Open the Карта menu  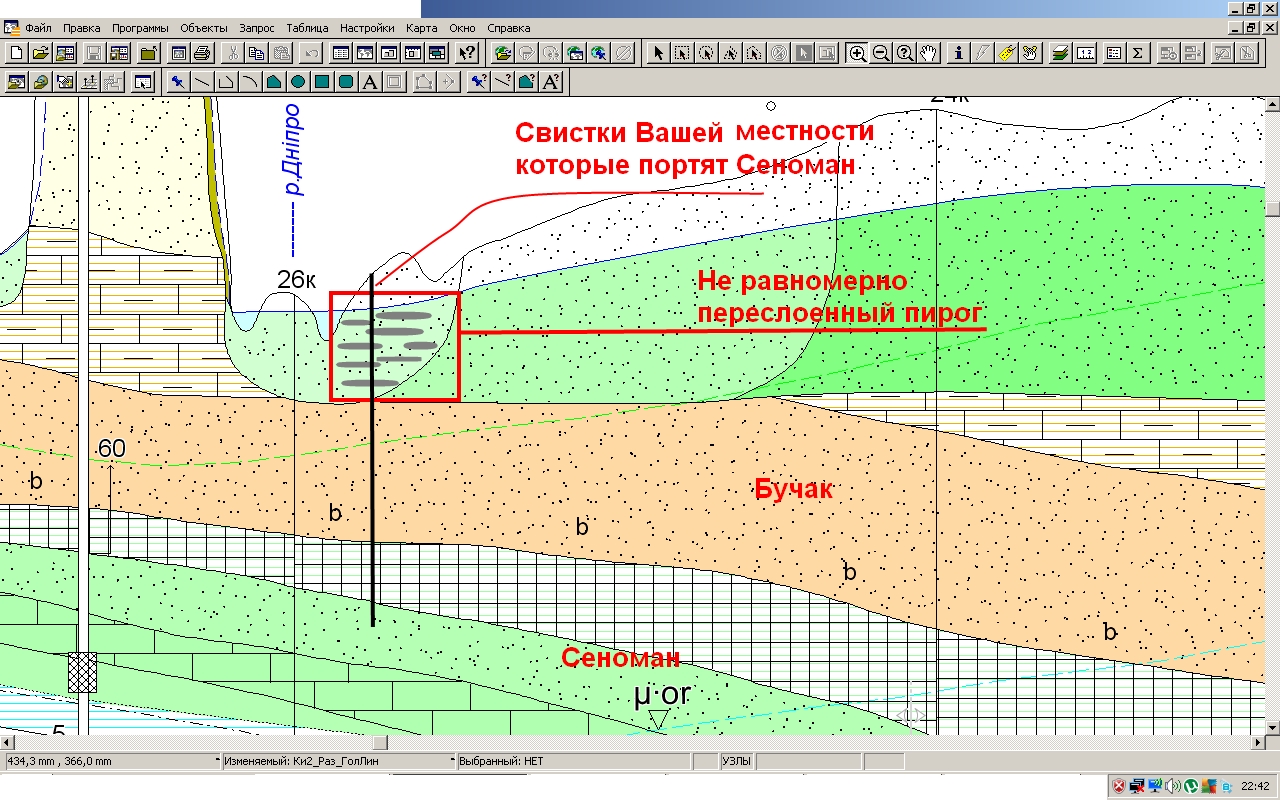[422, 28]
